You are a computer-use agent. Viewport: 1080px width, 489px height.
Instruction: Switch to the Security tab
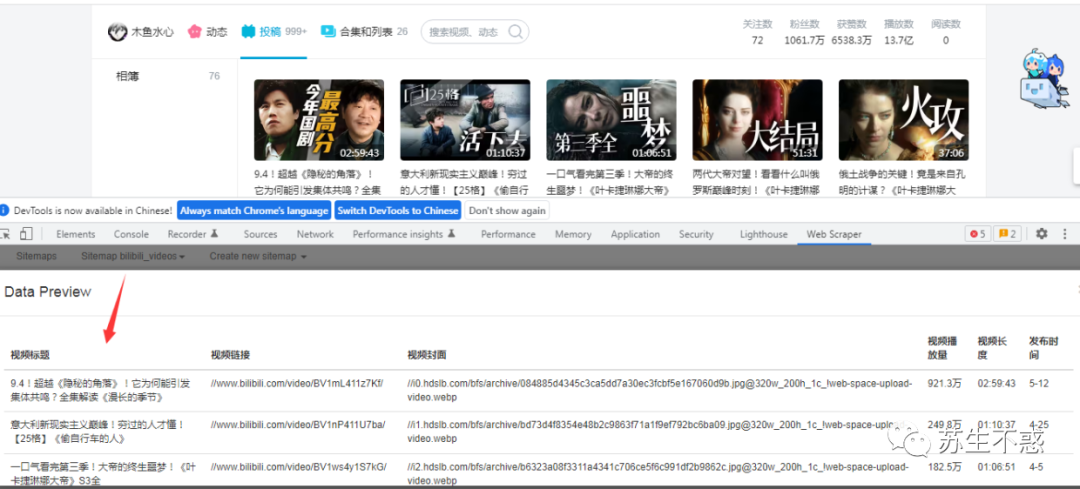point(696,234)
